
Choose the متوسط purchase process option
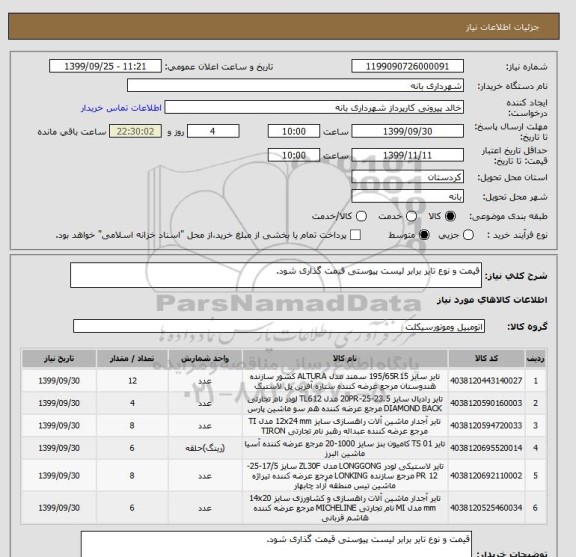point(424,235)
